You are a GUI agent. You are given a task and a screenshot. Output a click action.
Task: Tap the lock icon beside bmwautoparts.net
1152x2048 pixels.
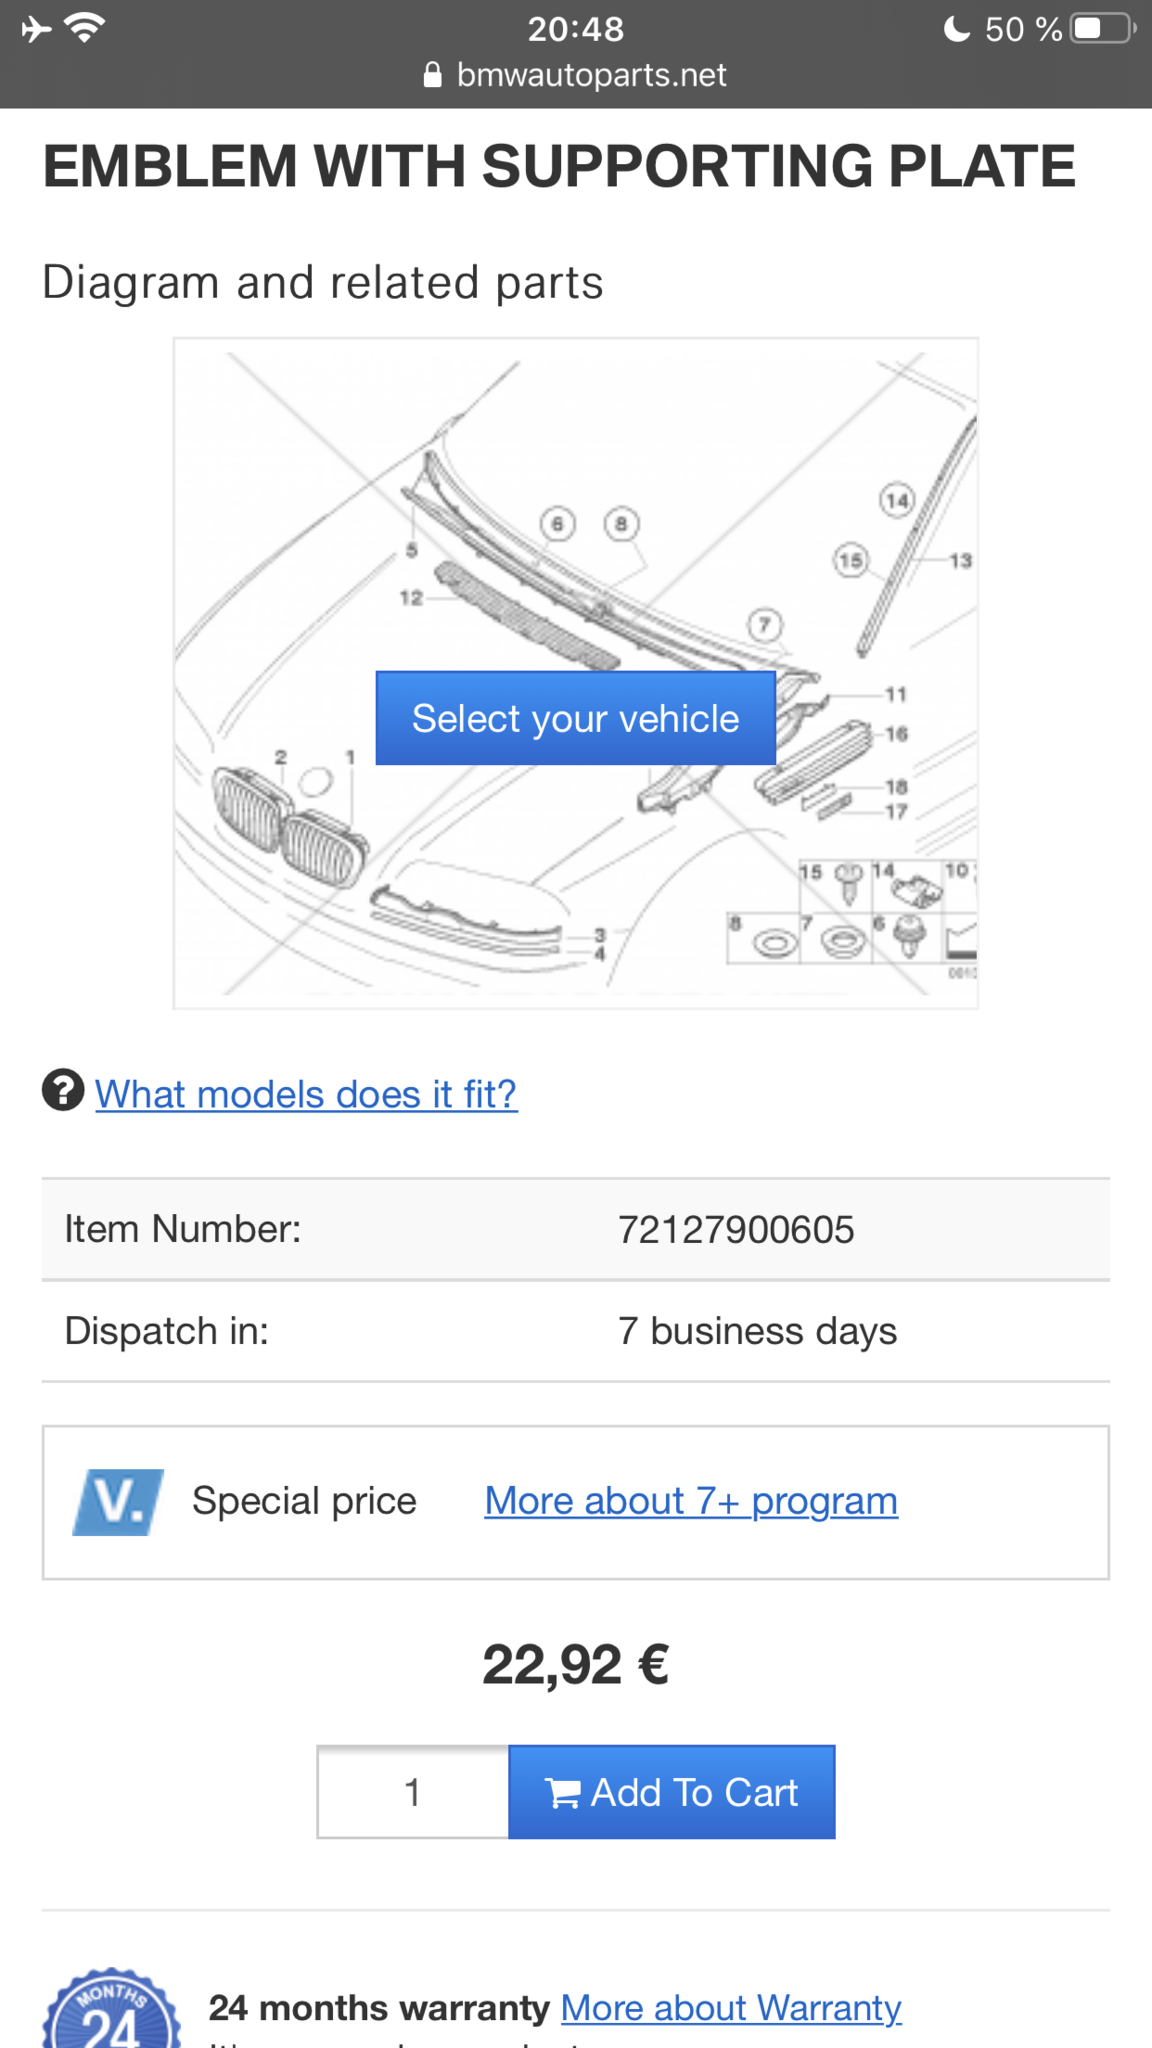[432, 75]
